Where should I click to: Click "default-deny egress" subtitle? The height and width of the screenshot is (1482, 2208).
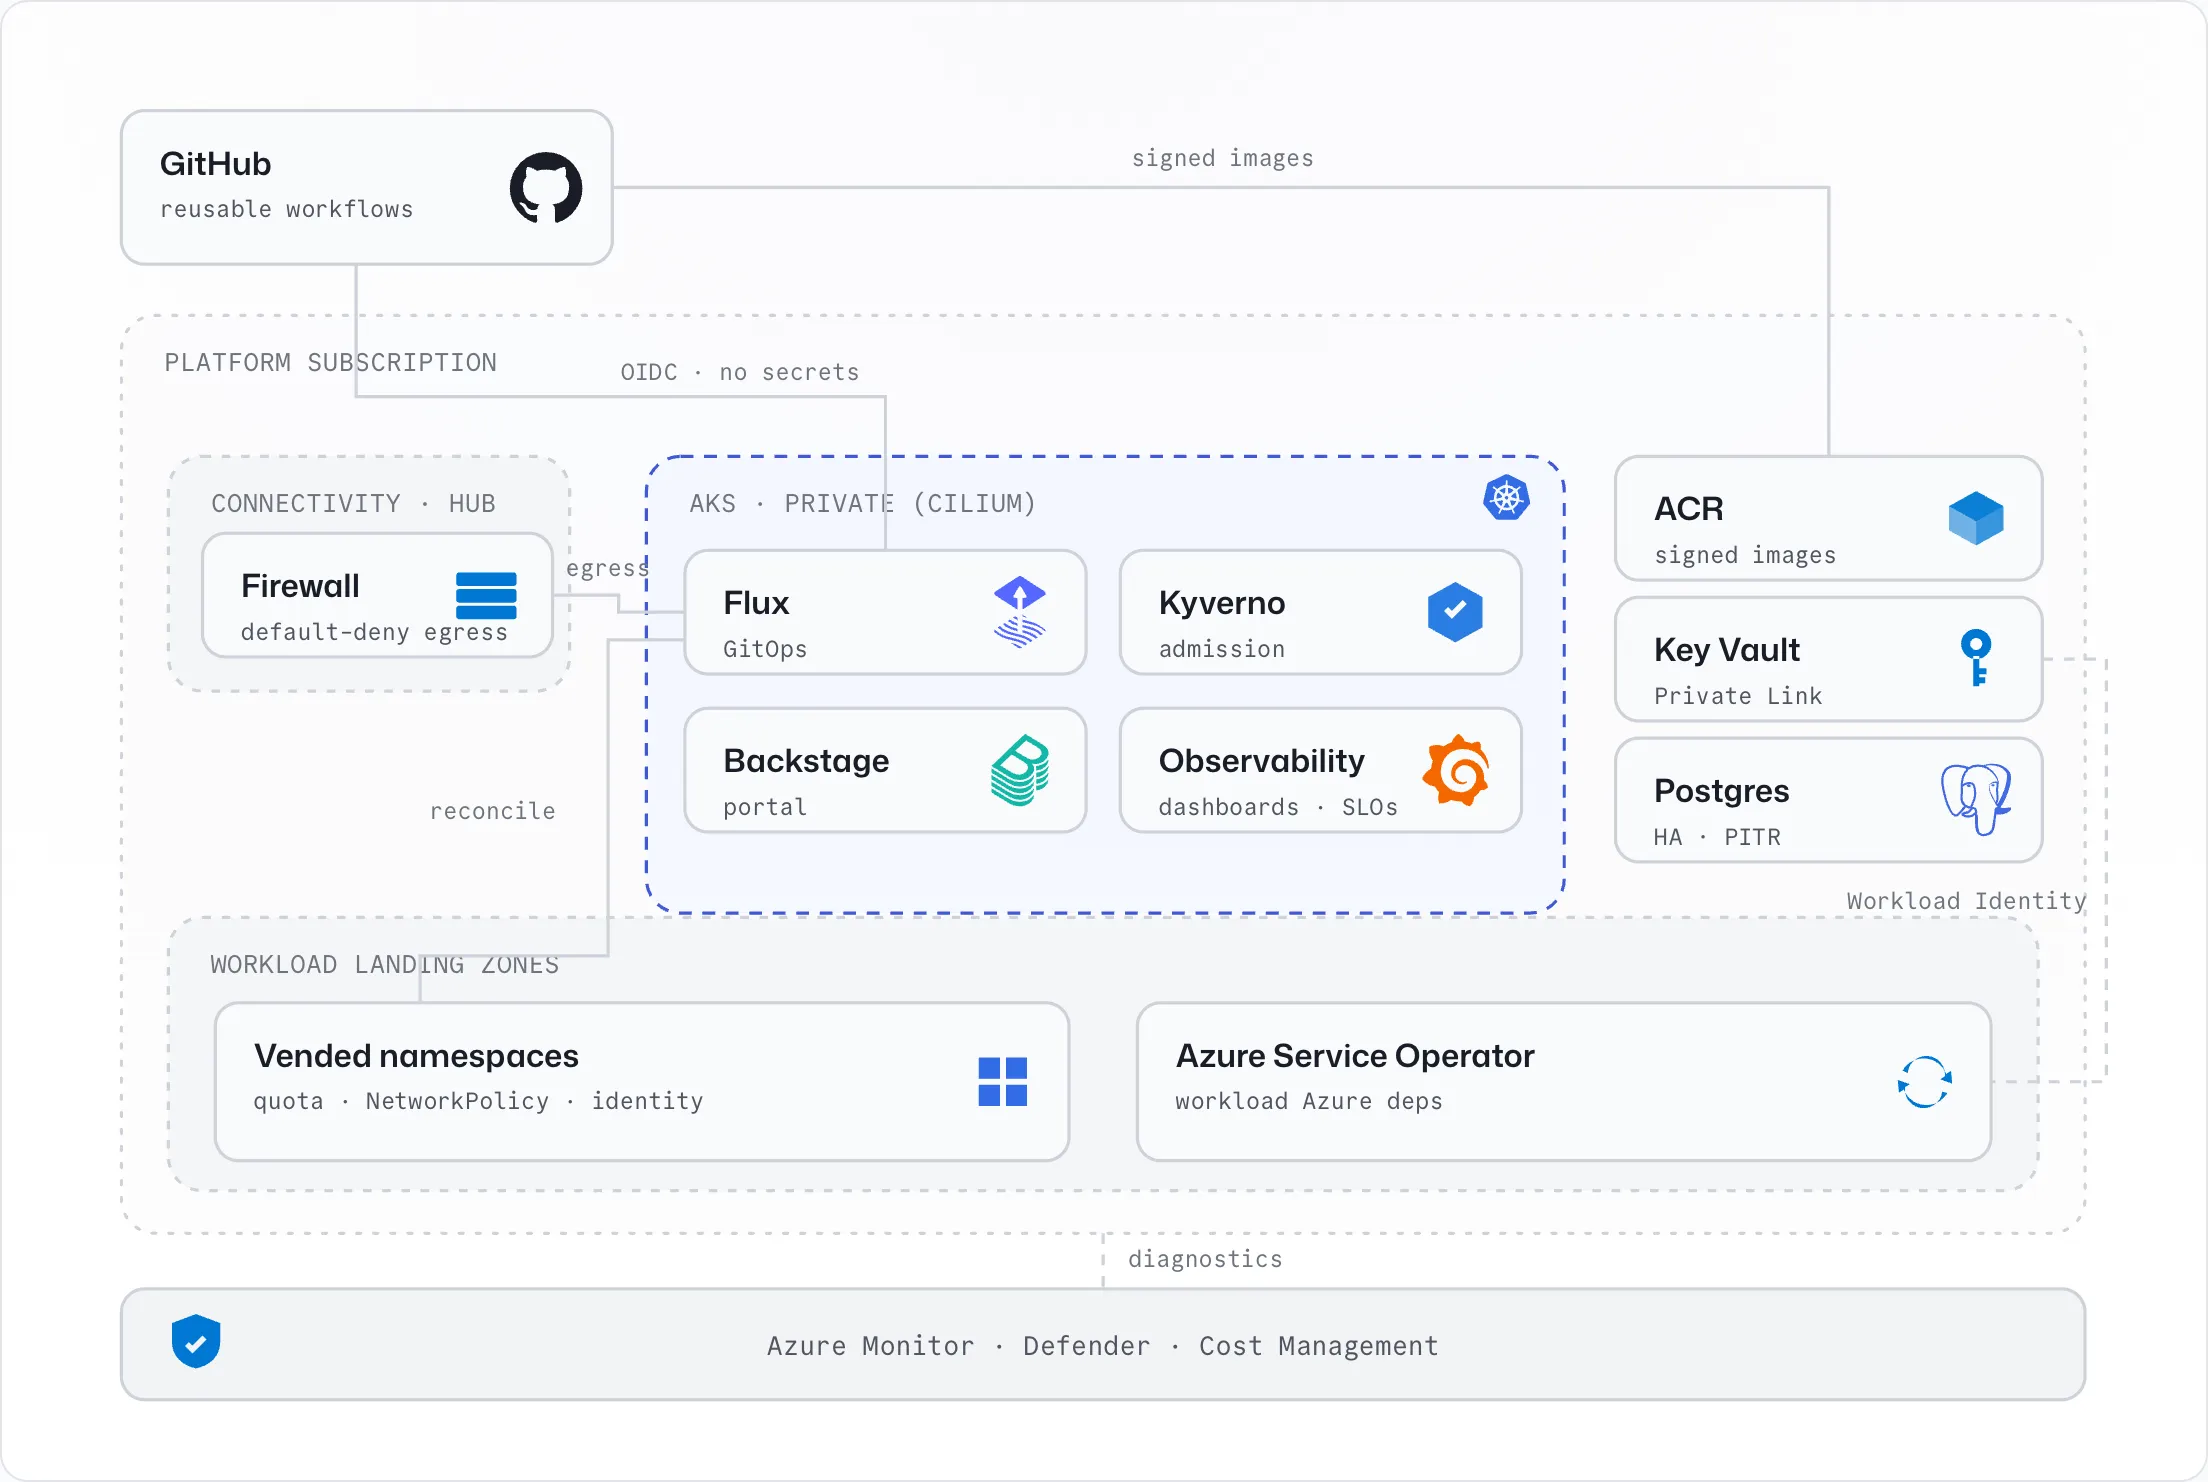[x=375, y=632]
